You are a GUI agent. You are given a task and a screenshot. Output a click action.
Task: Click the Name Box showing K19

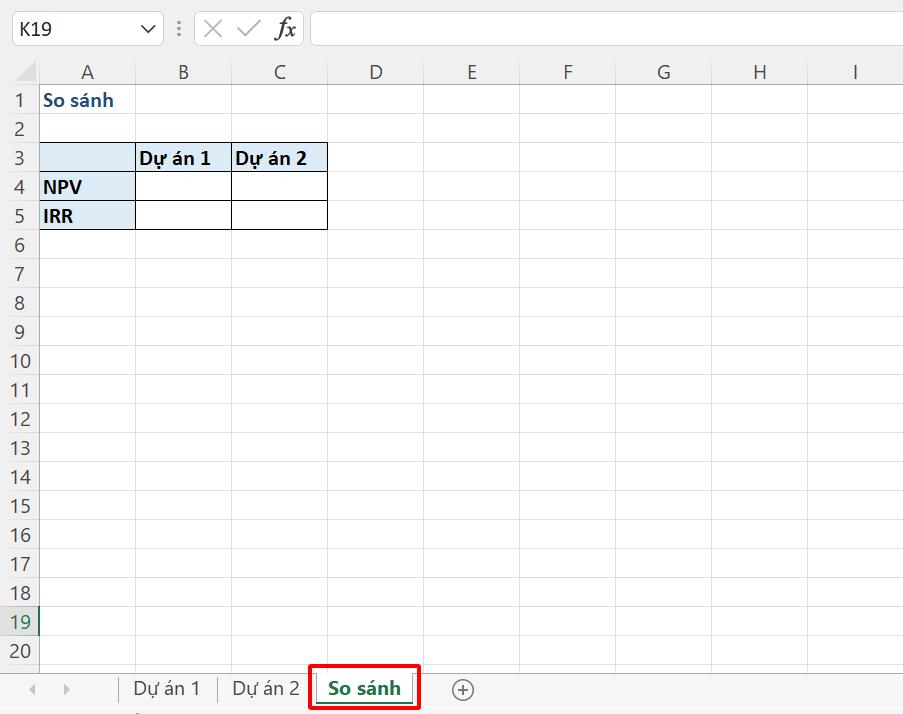(x=88, y=29)
